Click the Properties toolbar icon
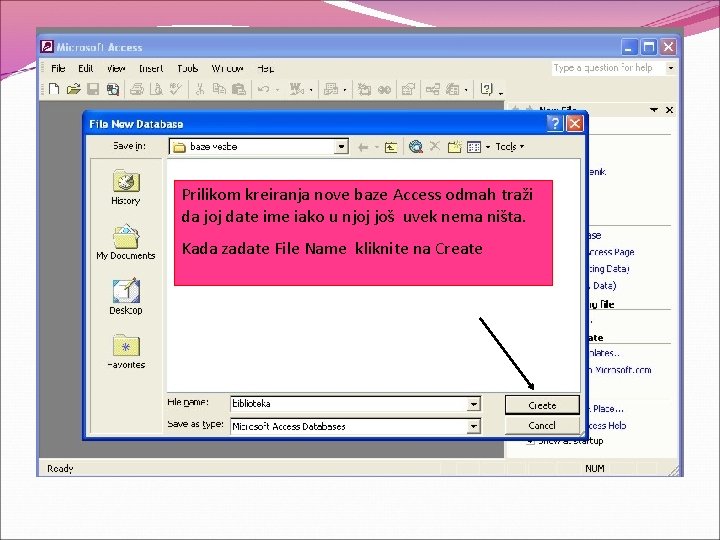720x540 pixels. pos(408,89)
